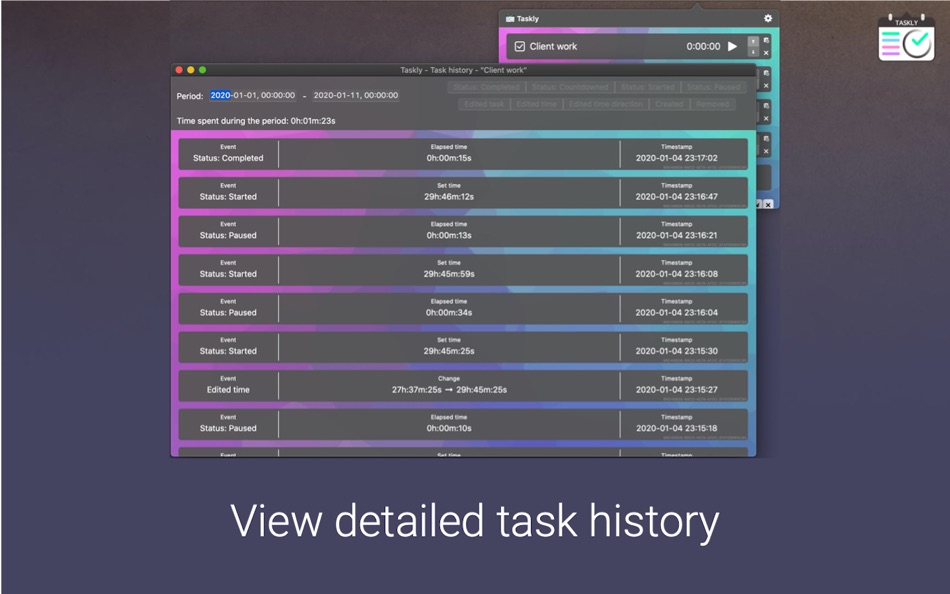The height and width of the screenshot is (594, 950).
Task: Open history icon of second task
Action: tap(766, 73)
